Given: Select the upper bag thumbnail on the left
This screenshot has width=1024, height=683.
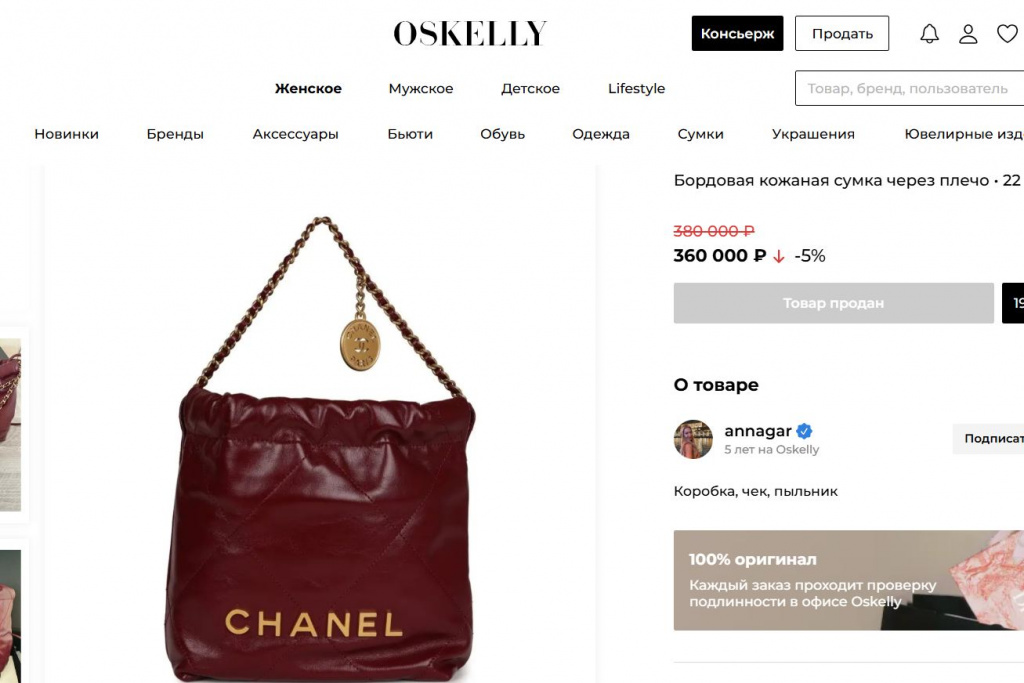Looking at the screenshot, I should coord(10,424).
